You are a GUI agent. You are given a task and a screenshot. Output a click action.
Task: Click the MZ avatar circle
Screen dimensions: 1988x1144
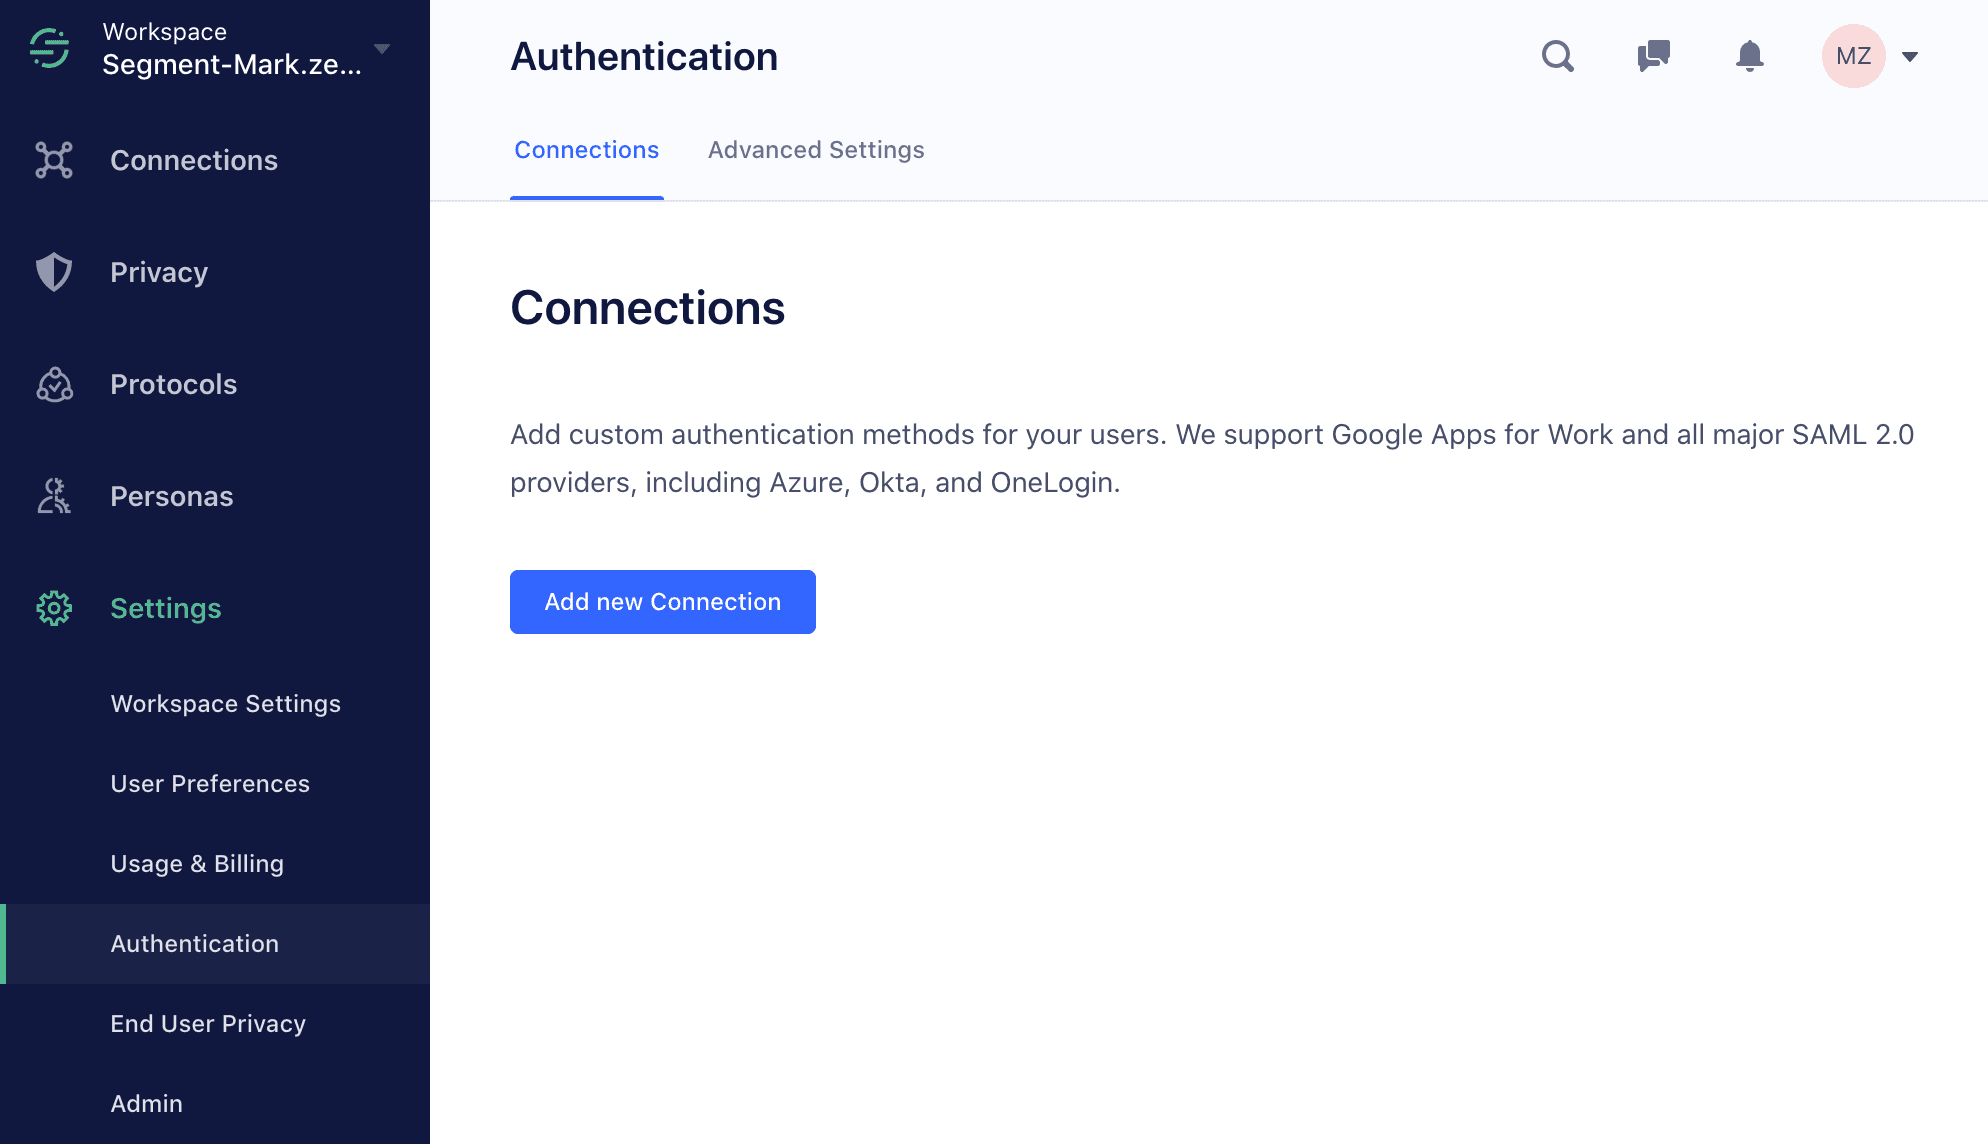point(1853,56)
